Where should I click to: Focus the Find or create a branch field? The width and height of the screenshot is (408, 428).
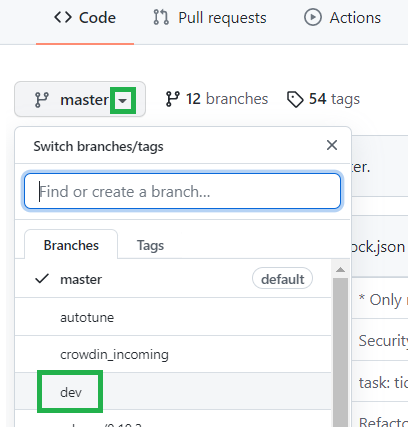coord(182,191)
